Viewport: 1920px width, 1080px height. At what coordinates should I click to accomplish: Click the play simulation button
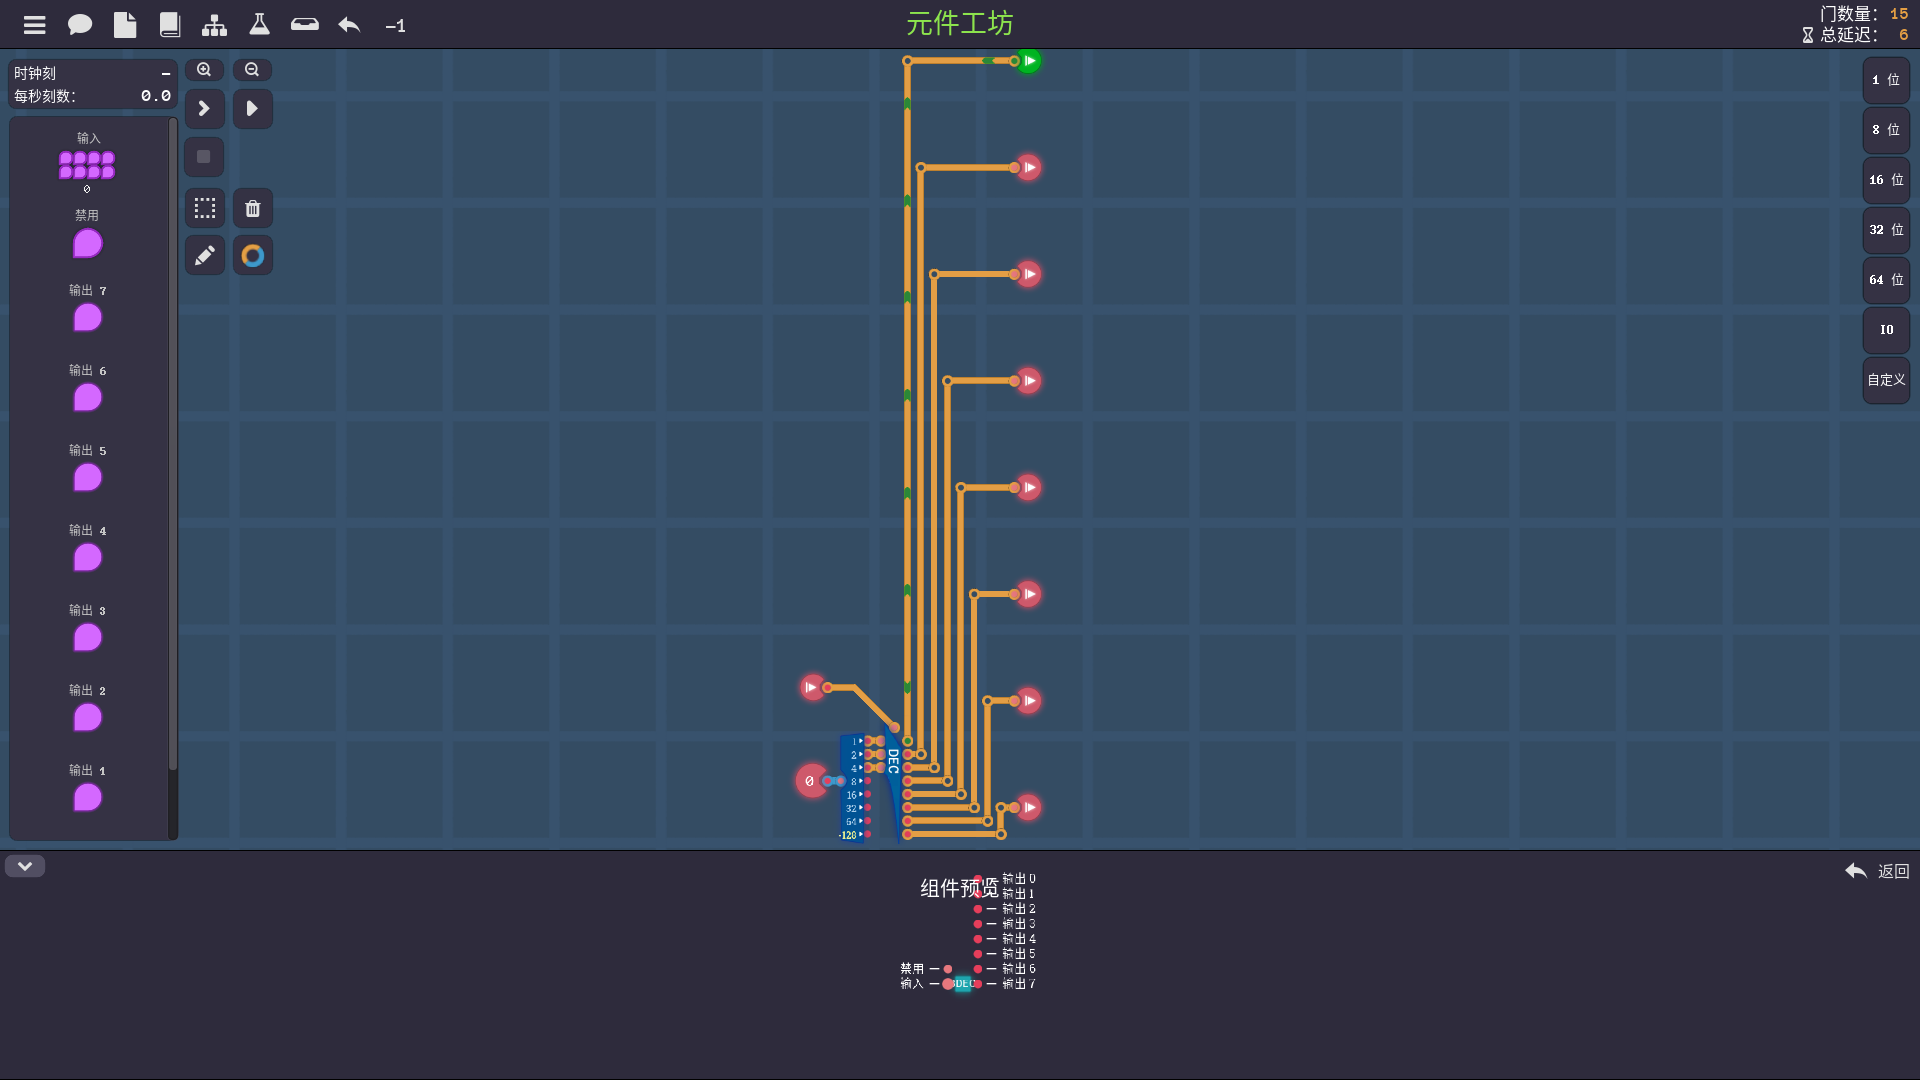tap(253, 108)
